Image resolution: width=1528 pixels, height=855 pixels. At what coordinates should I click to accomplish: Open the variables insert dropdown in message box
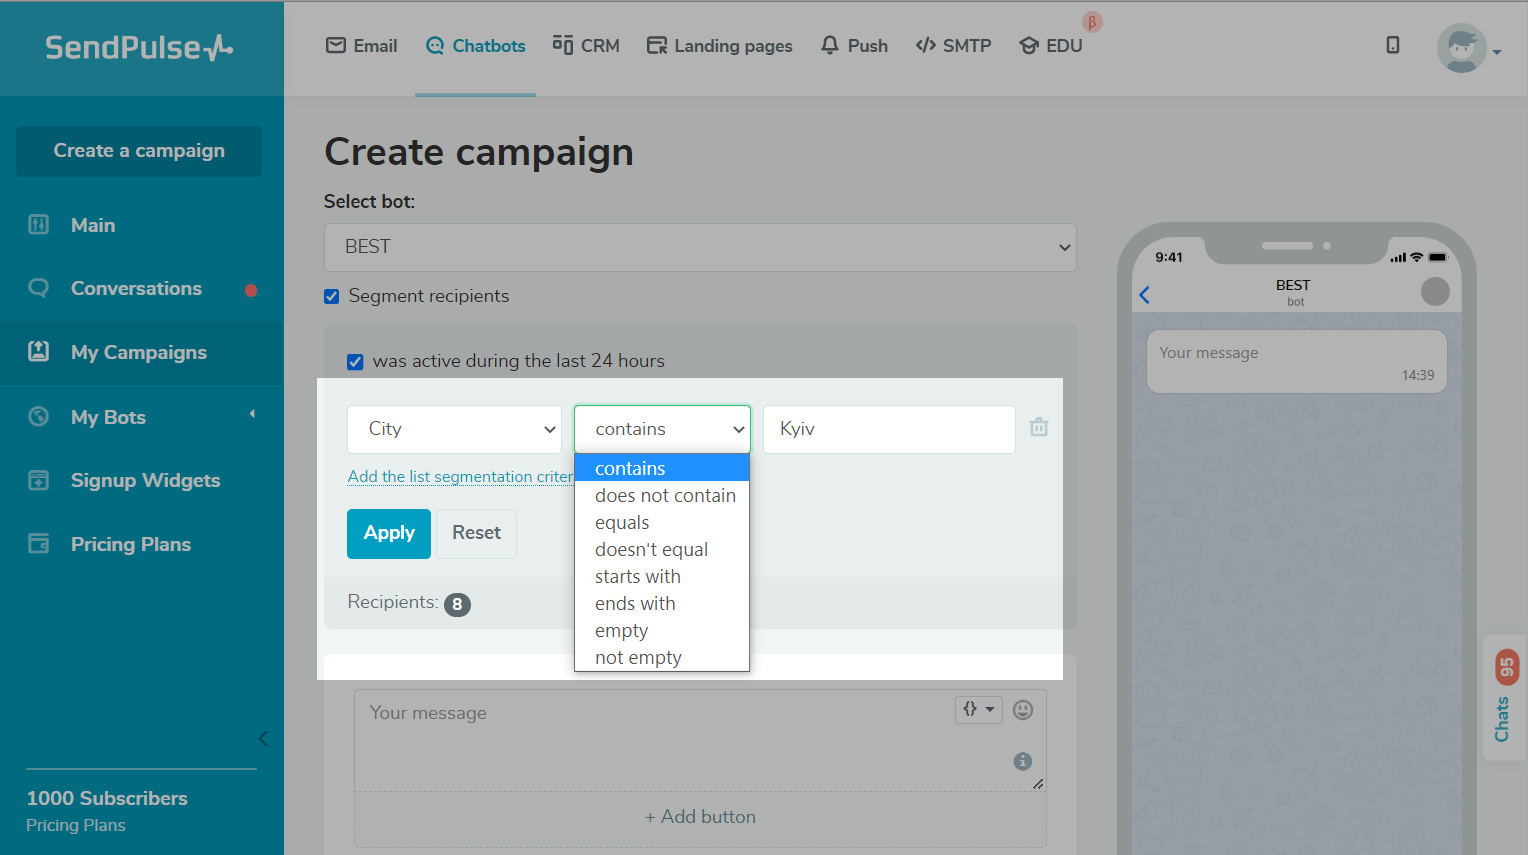978,709
